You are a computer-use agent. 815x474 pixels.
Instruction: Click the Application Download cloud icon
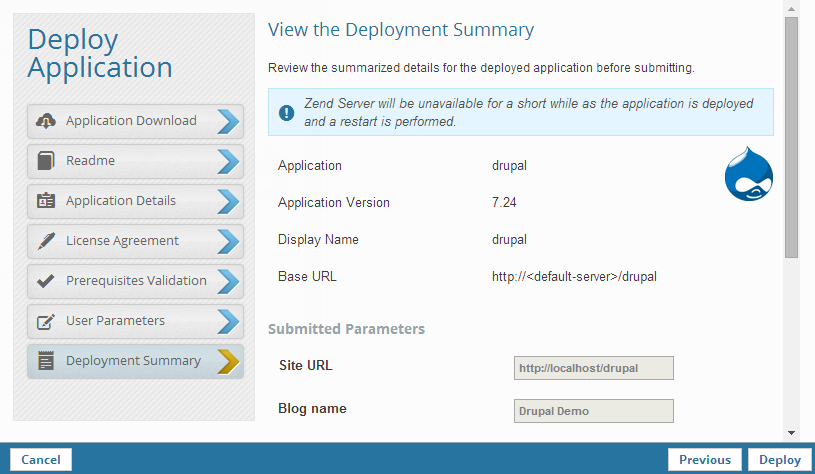coord(45,121)
